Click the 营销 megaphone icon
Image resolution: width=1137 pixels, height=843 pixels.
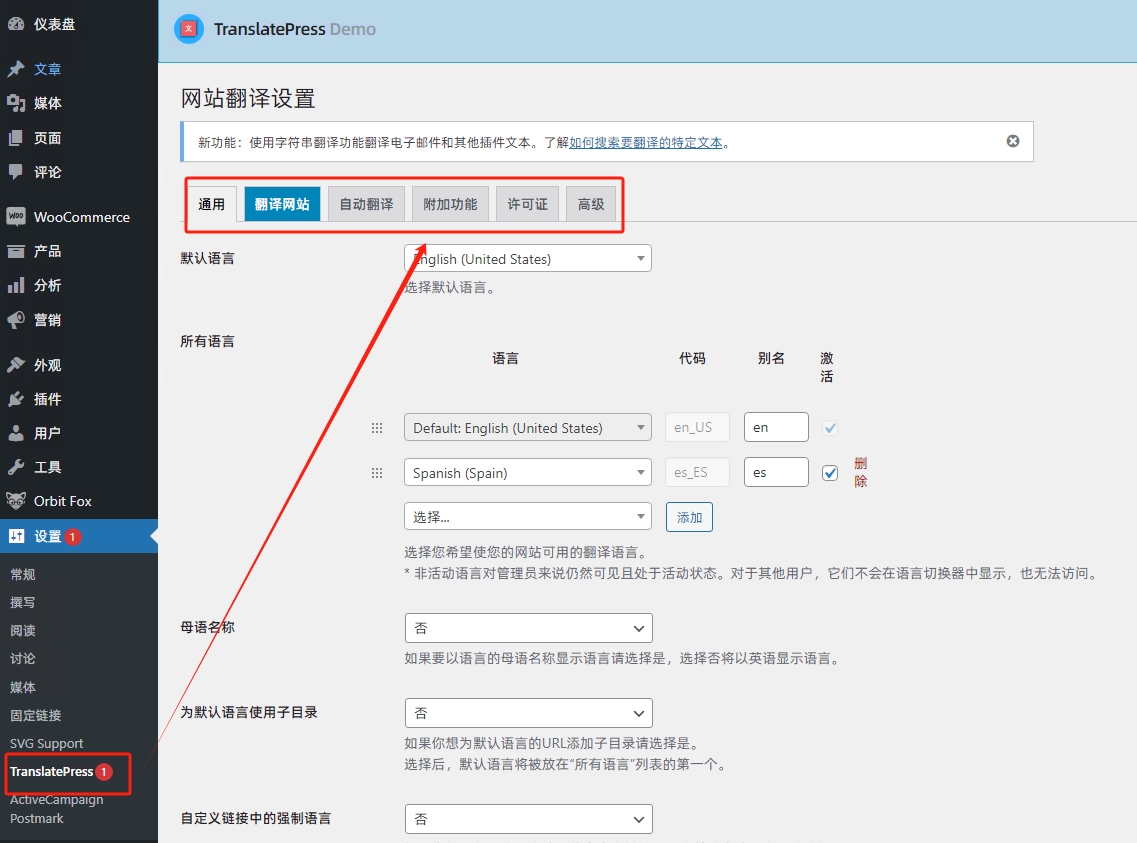[16, 320]
